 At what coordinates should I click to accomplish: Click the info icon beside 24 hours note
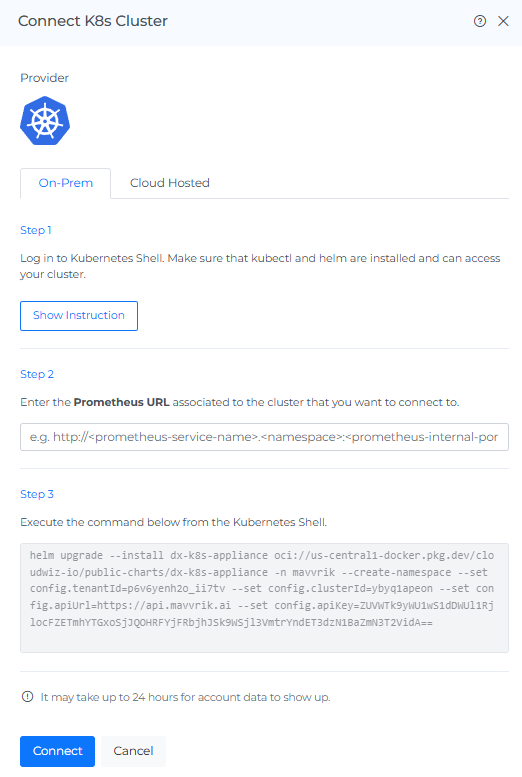click(27, 697)
